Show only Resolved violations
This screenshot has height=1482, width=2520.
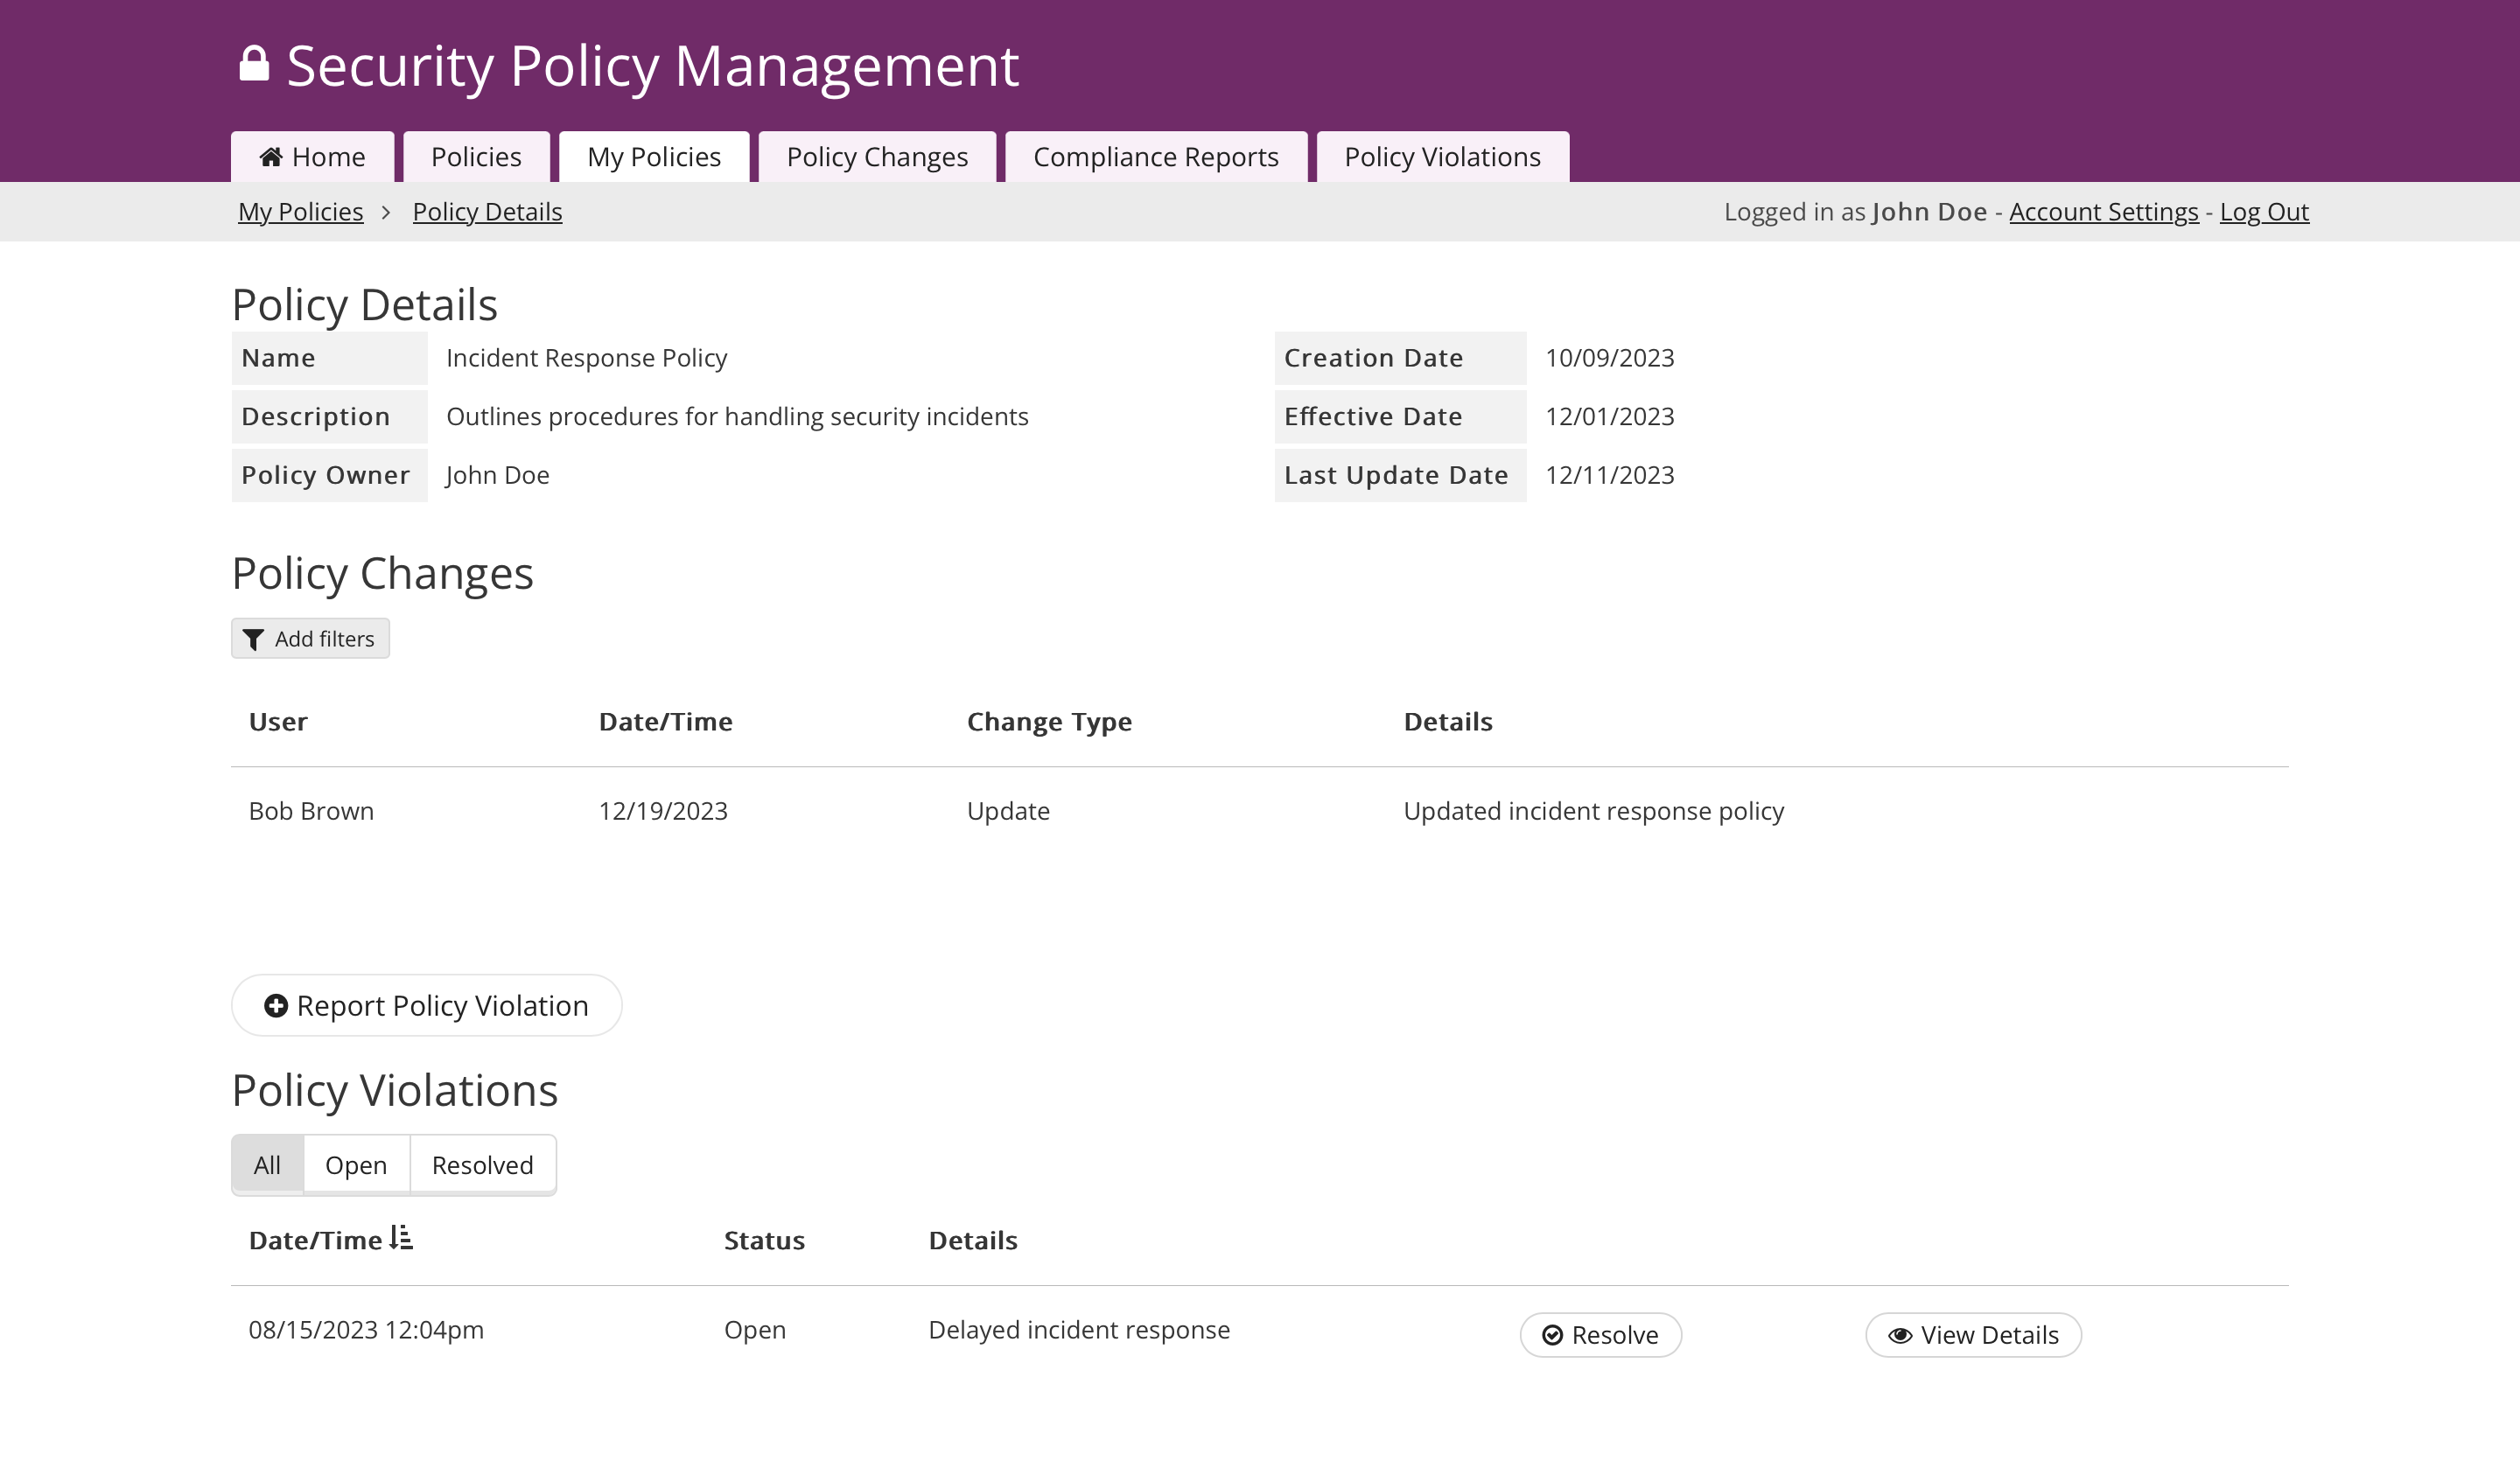coord(482,1165)
